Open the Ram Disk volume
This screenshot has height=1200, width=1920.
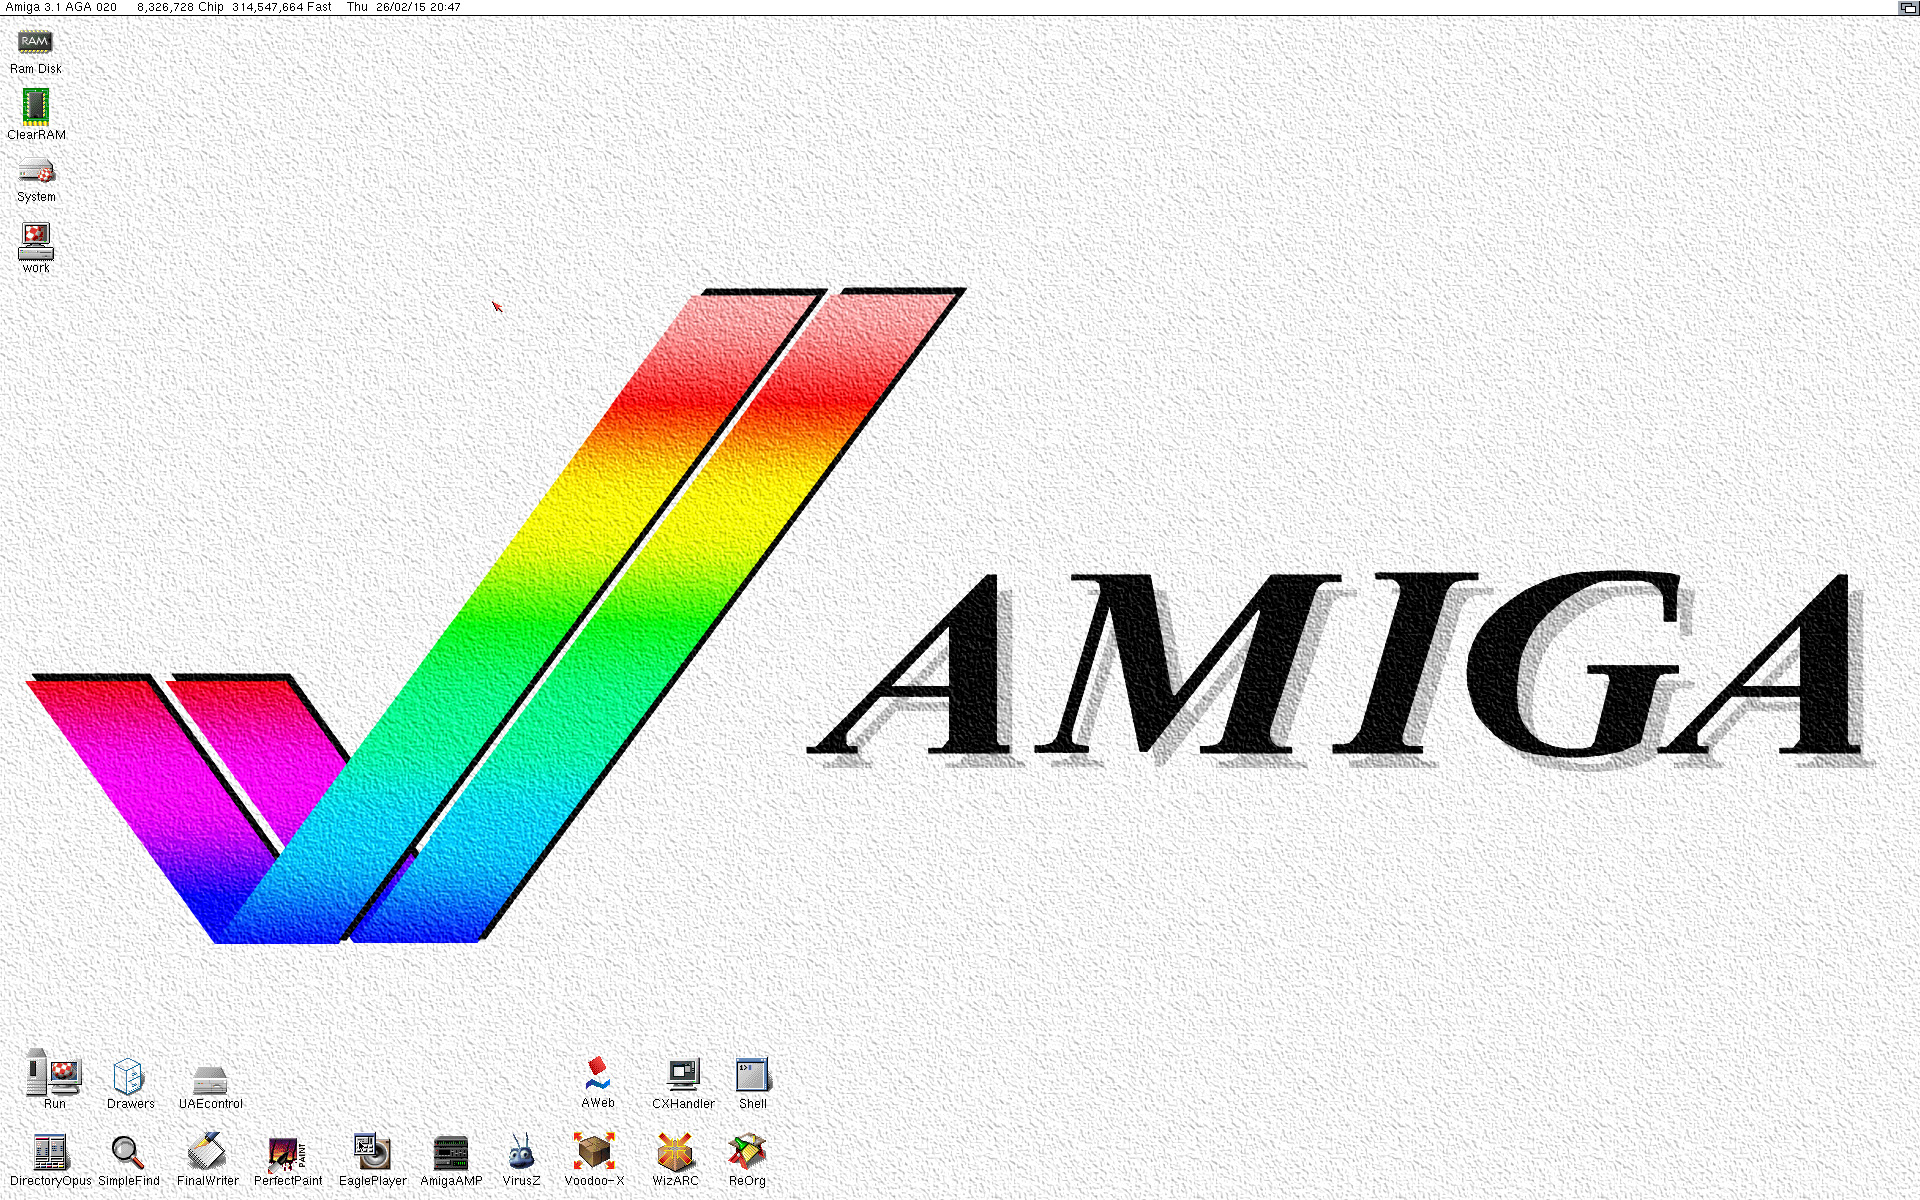coord(35,42)
